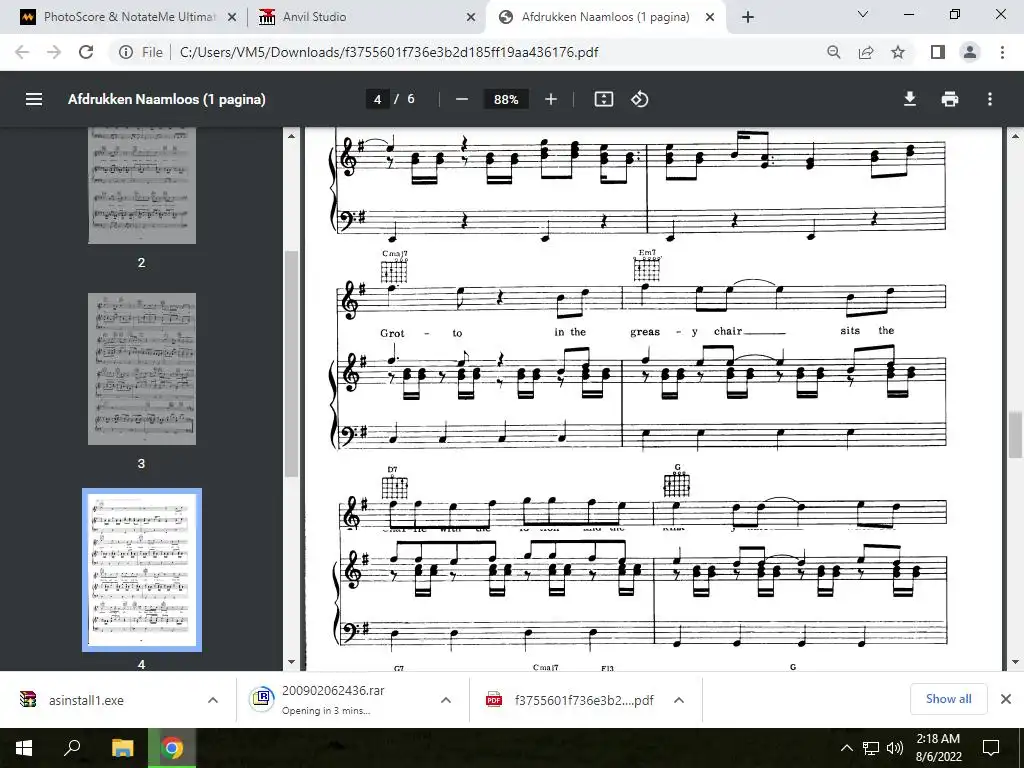Click the lyric word 'Grot'
This screenshot has width=1024, height=768.
(x=392, y=333)
